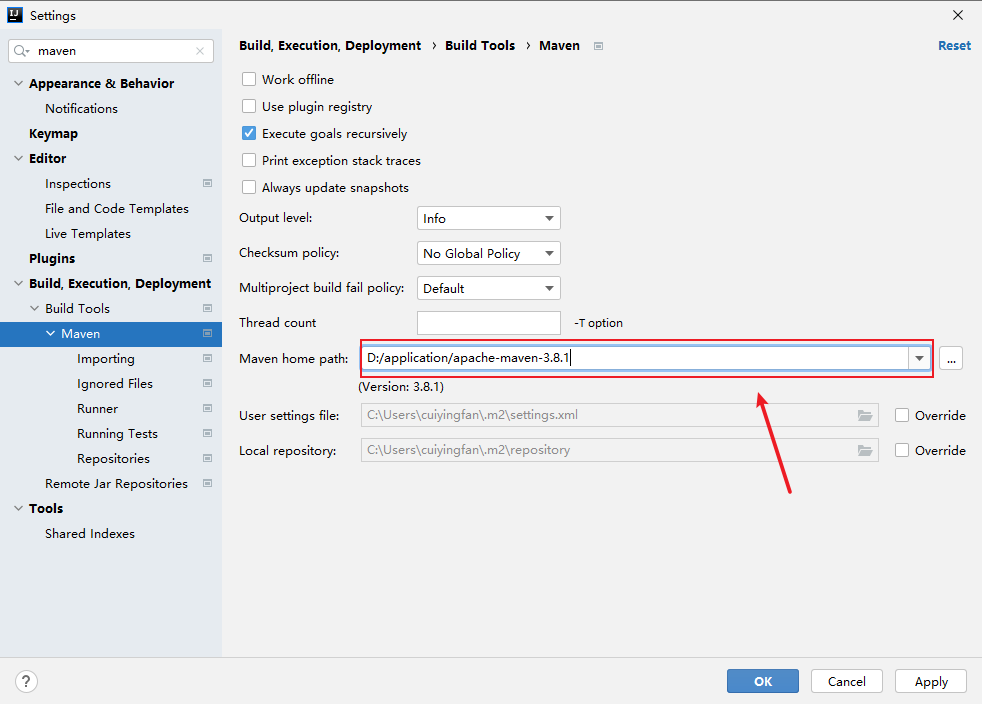The height and width of the screenshot is (704, 982).
Task: Collapse Build, Execution, Deployment section
Action: (x=18, y=283)
